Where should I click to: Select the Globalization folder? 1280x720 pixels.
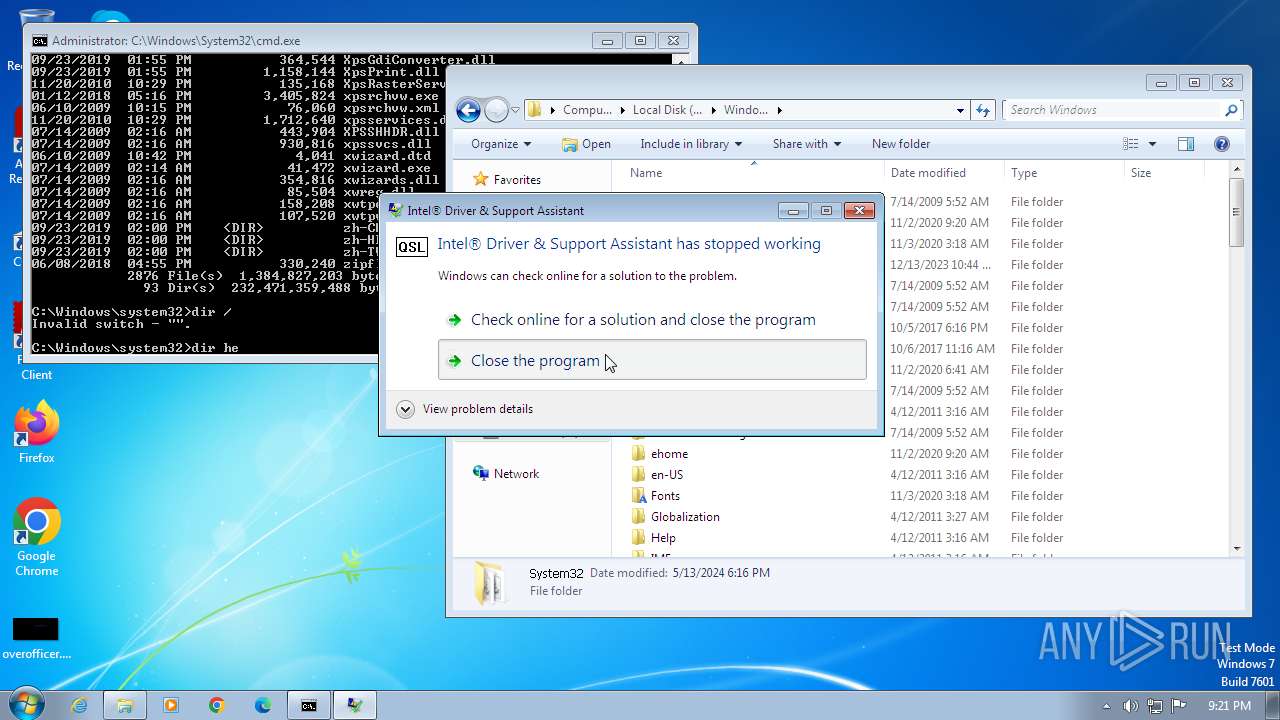tap(685, 517)
